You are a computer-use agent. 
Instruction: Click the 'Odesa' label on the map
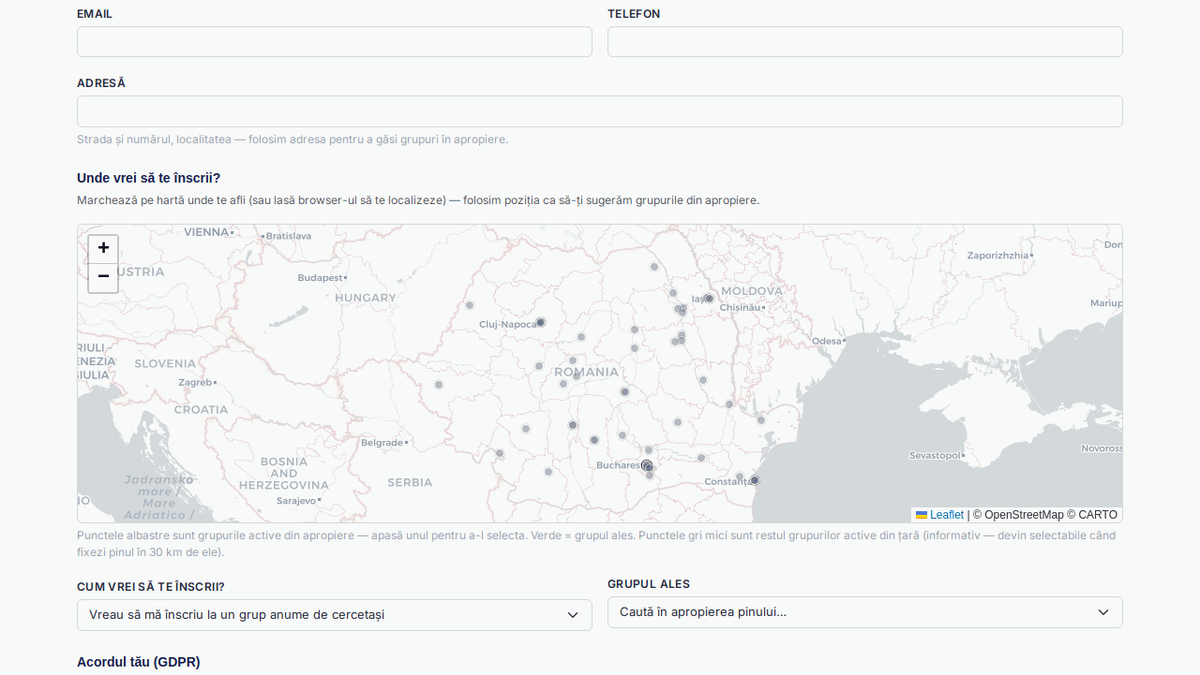click(x=827, y=341)
